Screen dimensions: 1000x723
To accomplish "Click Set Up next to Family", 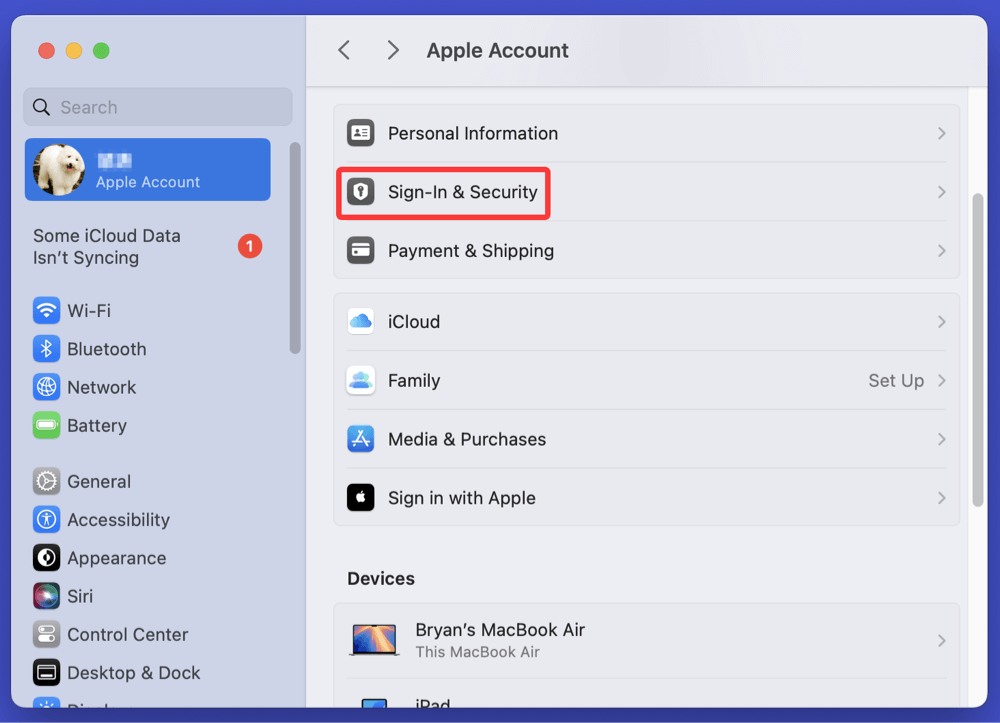I will pos(895,381).
